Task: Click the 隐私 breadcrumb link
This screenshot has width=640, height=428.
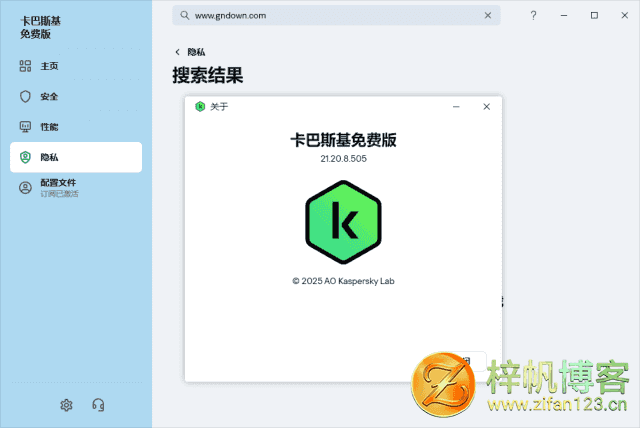Action: click(196, 52)
